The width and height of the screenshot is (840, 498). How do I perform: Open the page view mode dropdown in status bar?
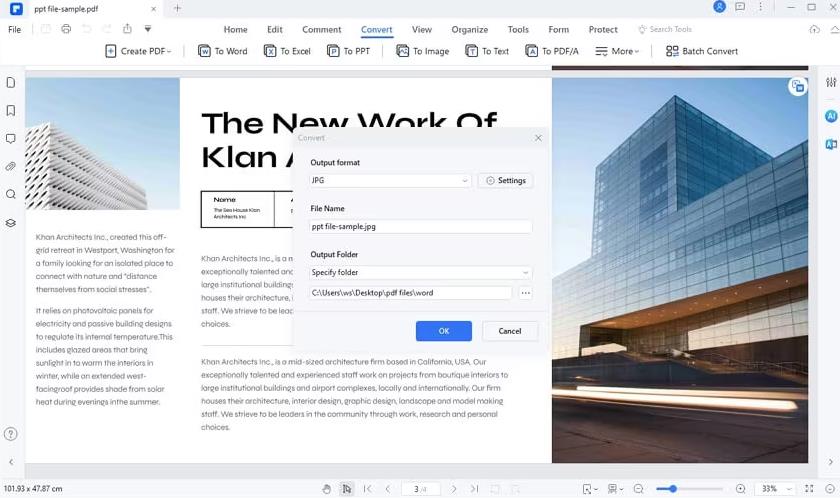(614, 489)
